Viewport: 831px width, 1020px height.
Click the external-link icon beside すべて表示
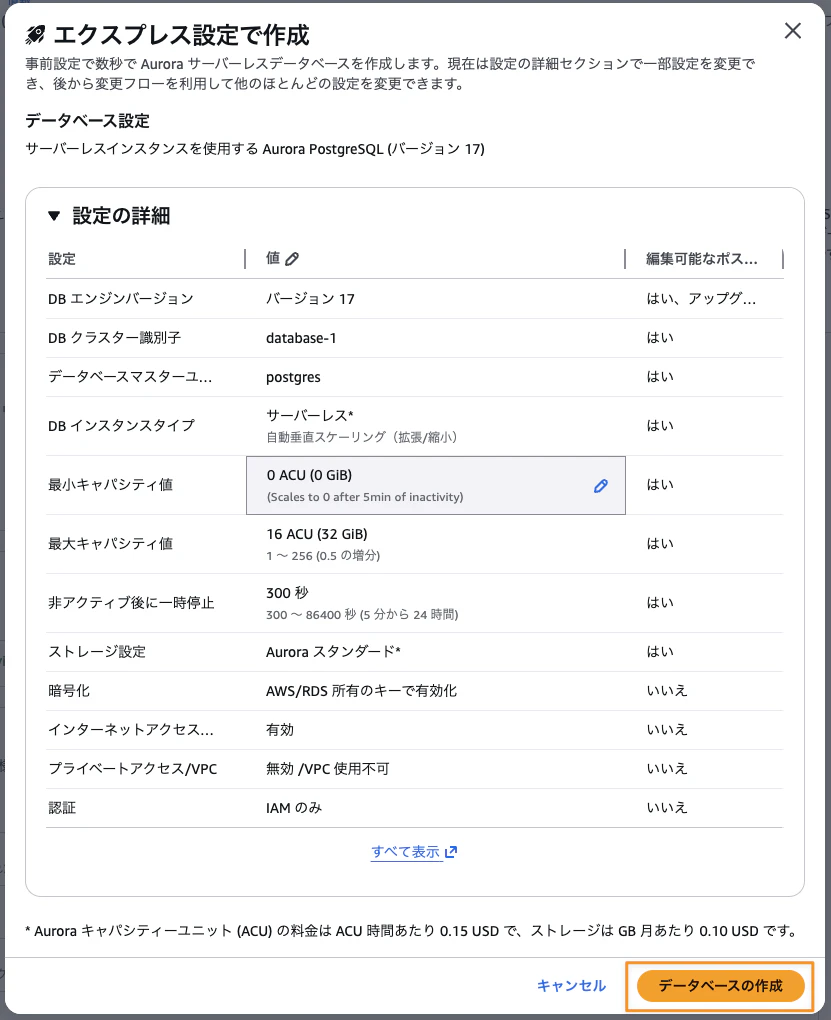point(451,852)
